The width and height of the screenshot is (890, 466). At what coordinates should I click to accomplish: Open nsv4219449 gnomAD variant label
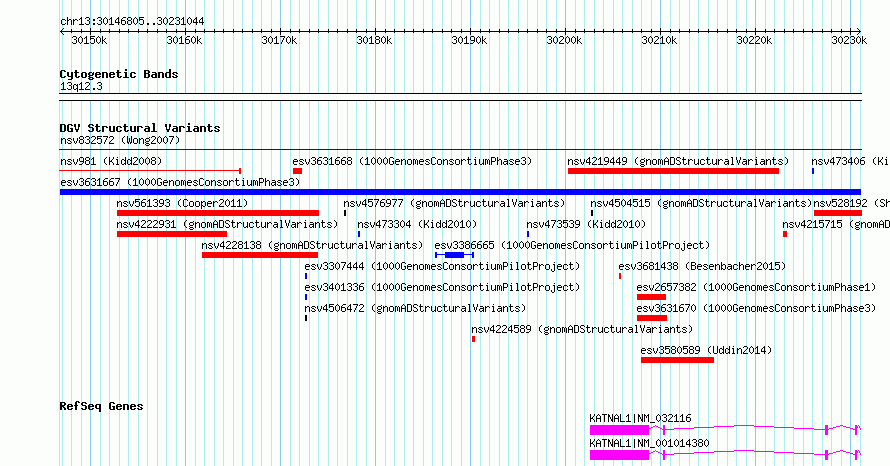click(678, 161)
